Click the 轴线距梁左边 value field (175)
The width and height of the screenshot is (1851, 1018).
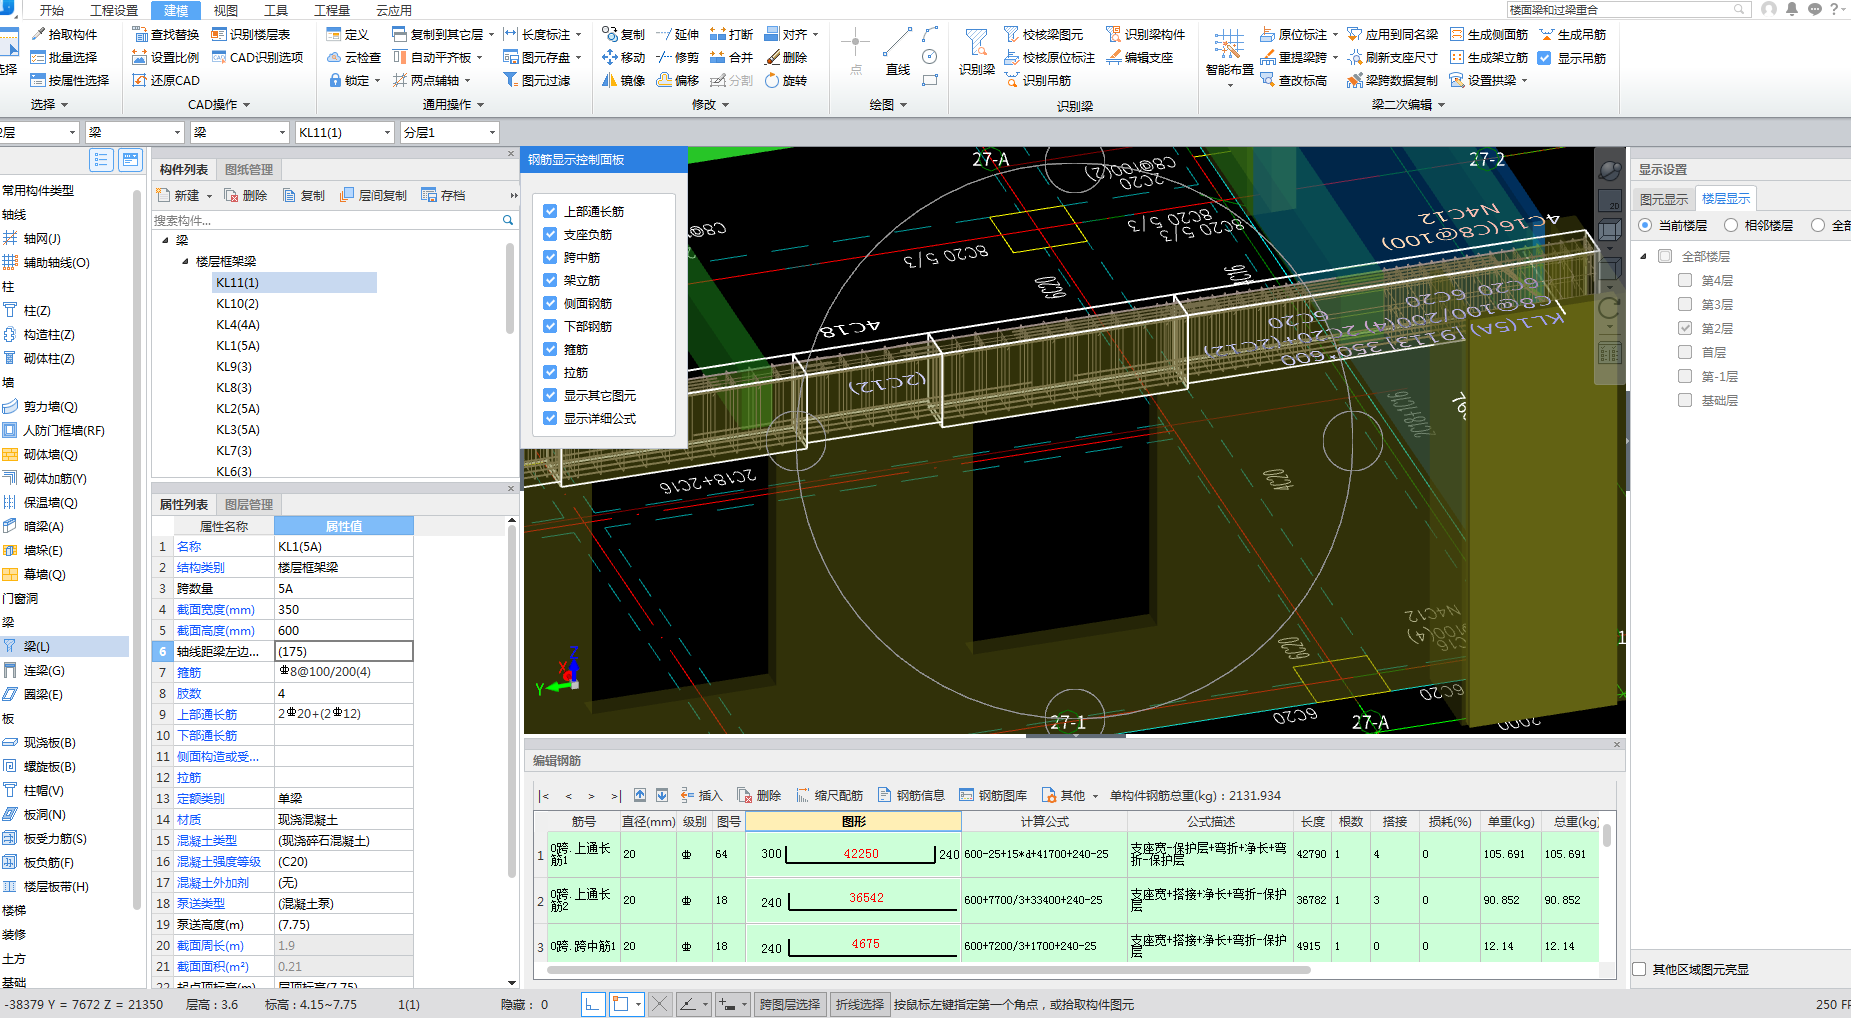(344, 651)
